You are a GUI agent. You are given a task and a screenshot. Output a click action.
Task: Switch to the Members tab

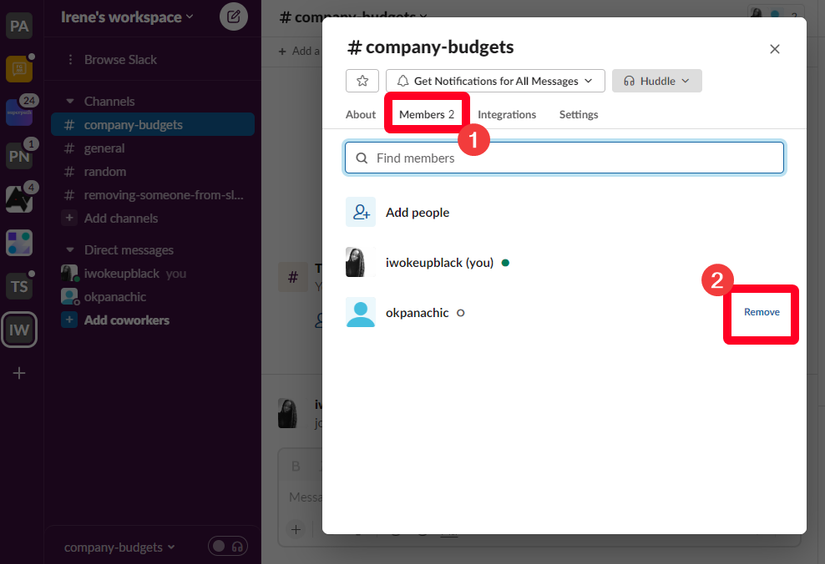pos(426,115)
